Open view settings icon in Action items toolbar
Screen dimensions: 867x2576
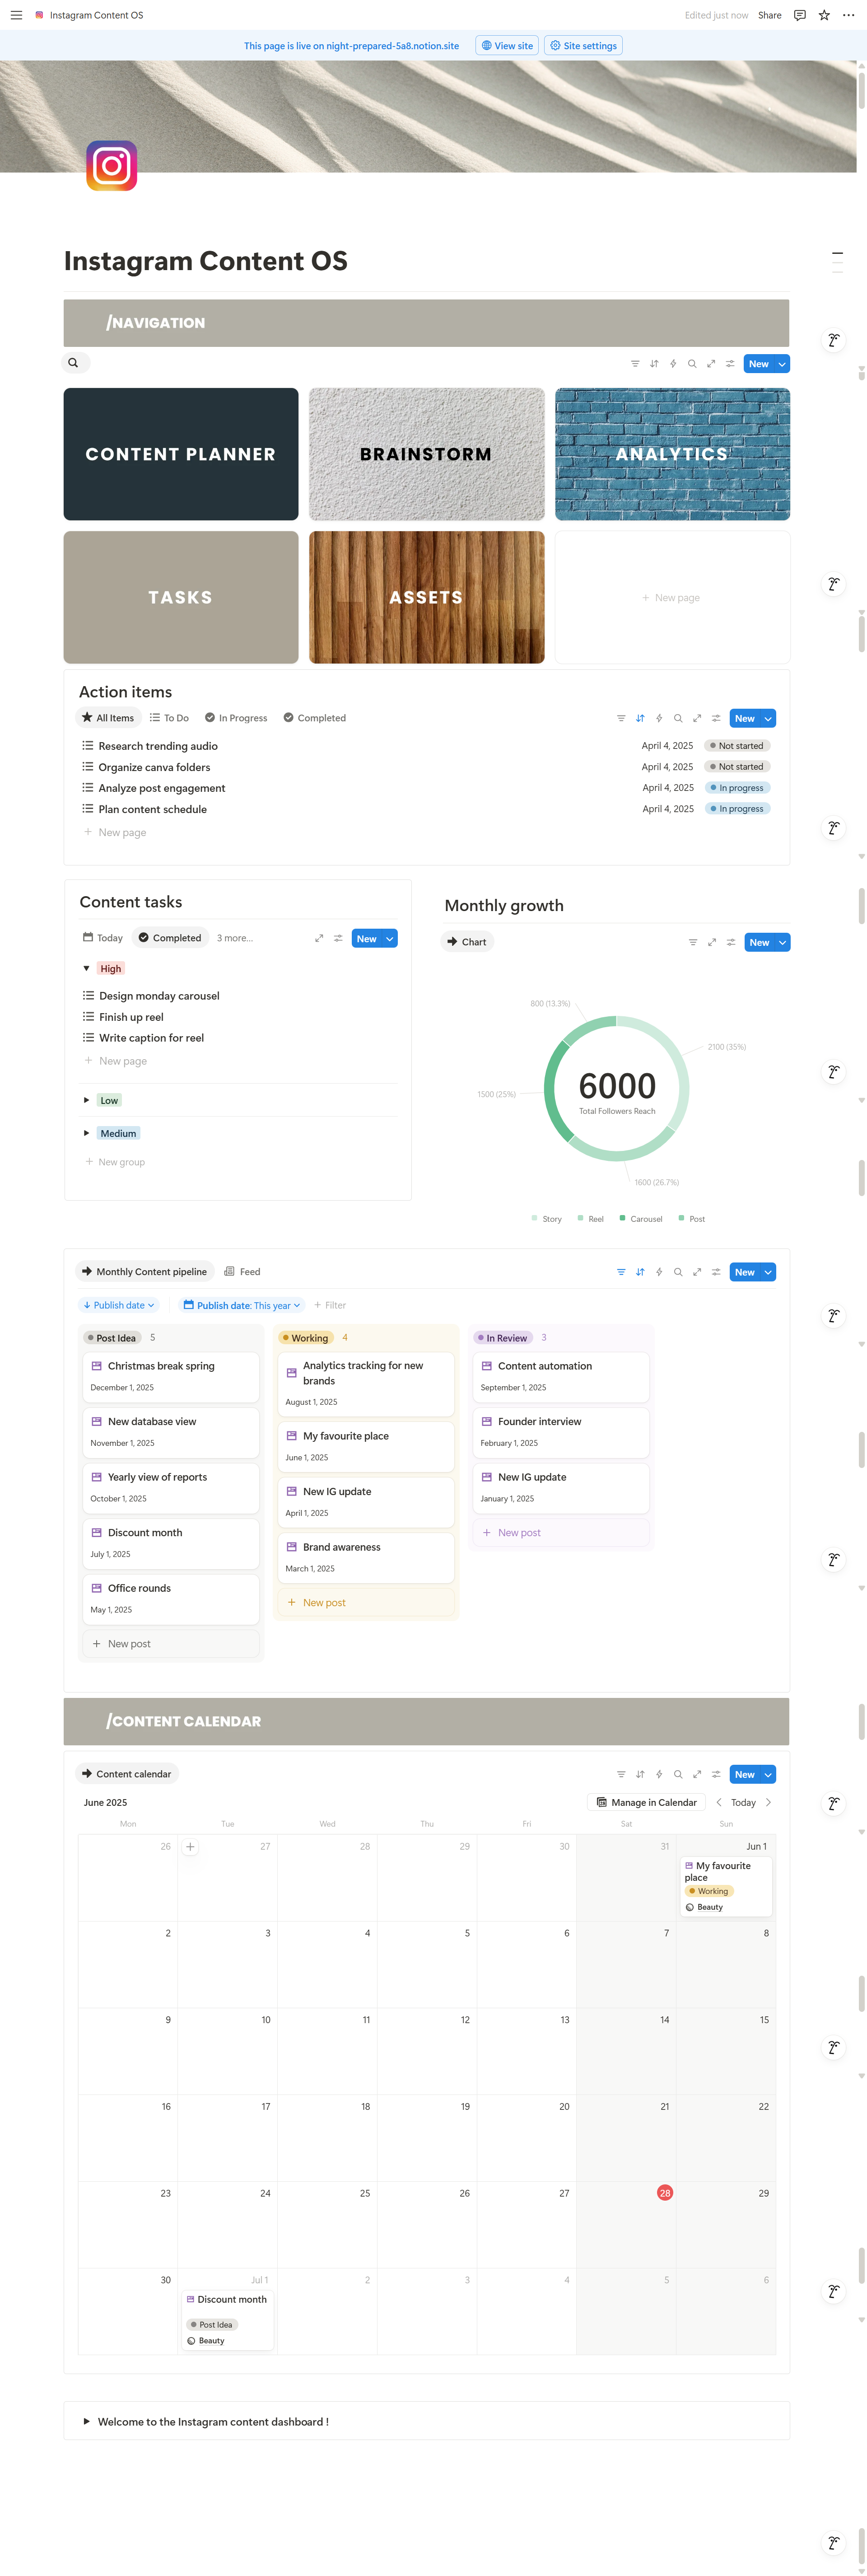(716, 718)
